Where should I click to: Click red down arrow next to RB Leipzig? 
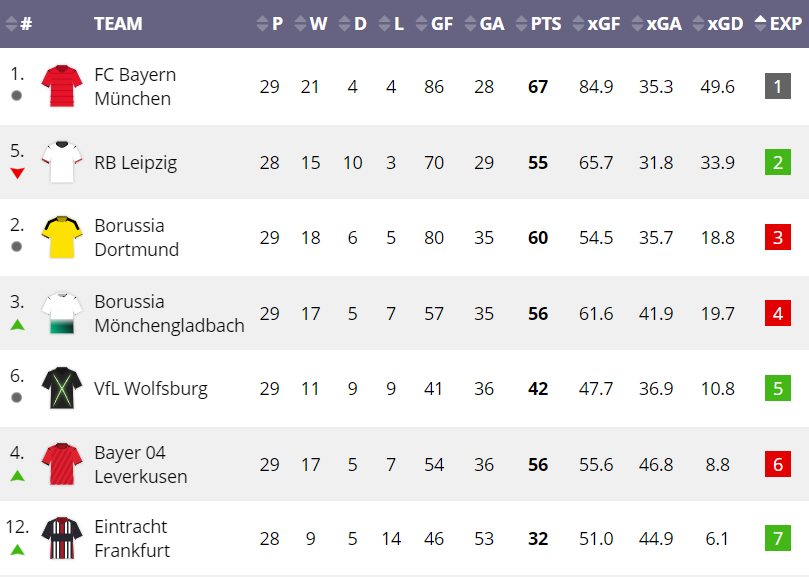(x=18, y=173)
